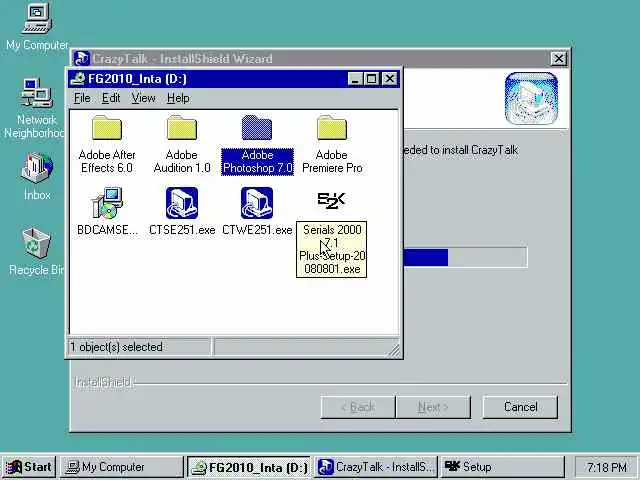Image resolution: width=640 pixels, height=480 pixels.
Task: Close the CrazyTalk InstallShield Wizard window
Action: click(558, 59)
